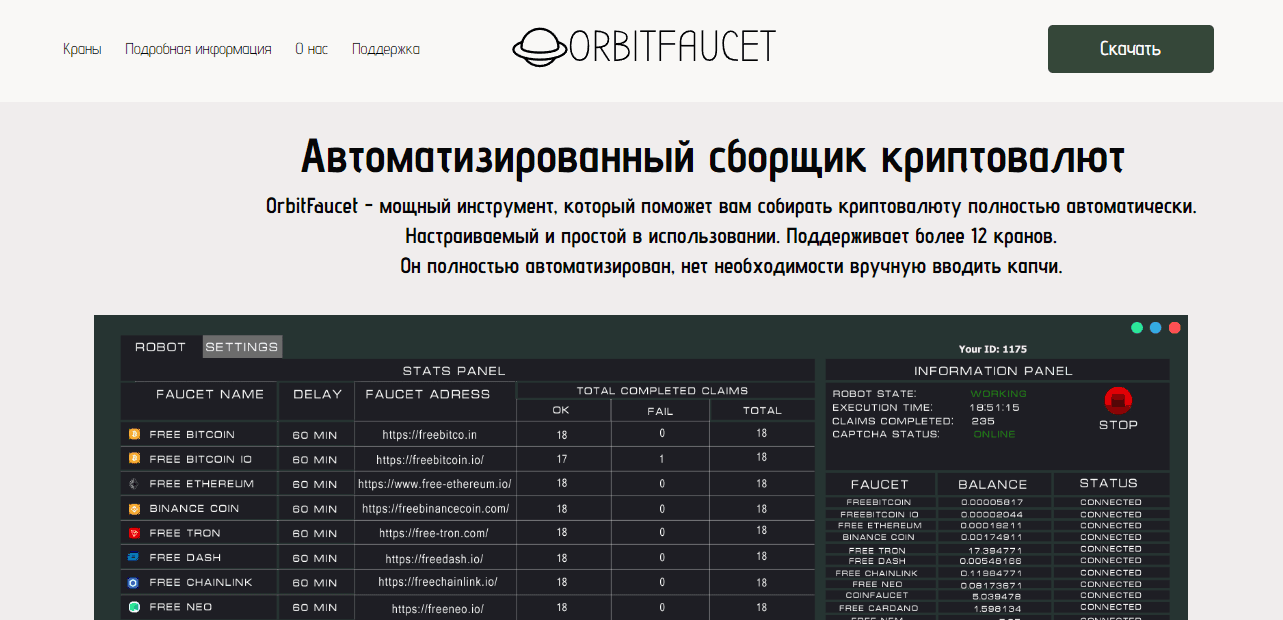Screen dimensions: 1283x620
Task: Switch to the SETTINGS tab
Action: 243,347
